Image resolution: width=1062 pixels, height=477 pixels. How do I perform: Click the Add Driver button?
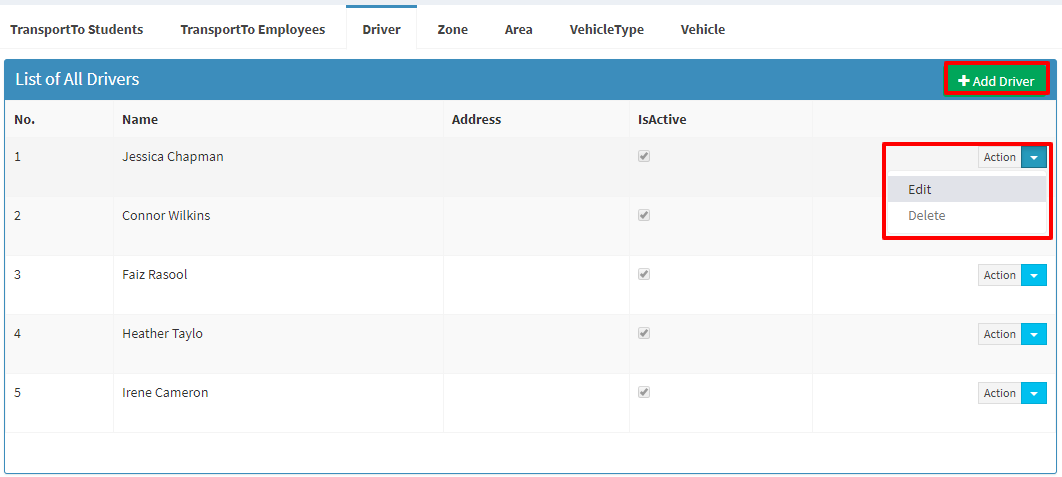tap(996, 81)
